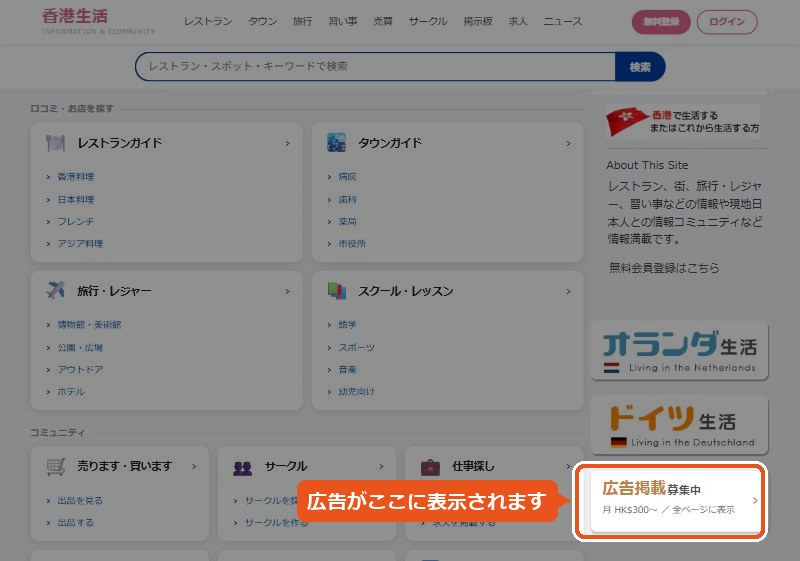Open the 病院 link
800x561 pixels.
tap(347, 176)
